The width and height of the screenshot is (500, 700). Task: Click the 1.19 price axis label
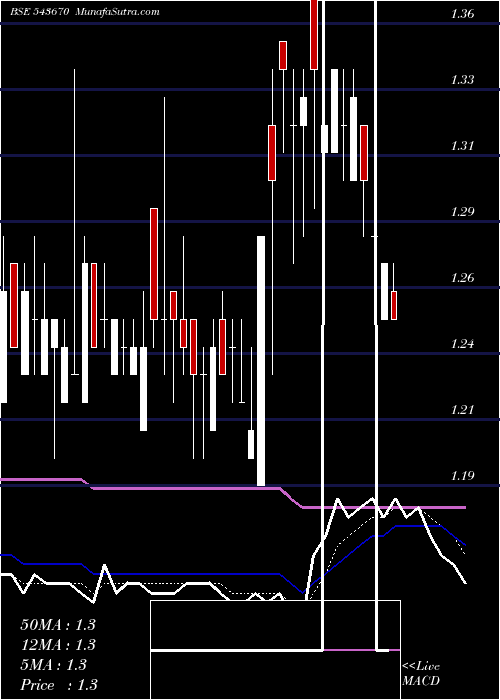tap(462, 476)
